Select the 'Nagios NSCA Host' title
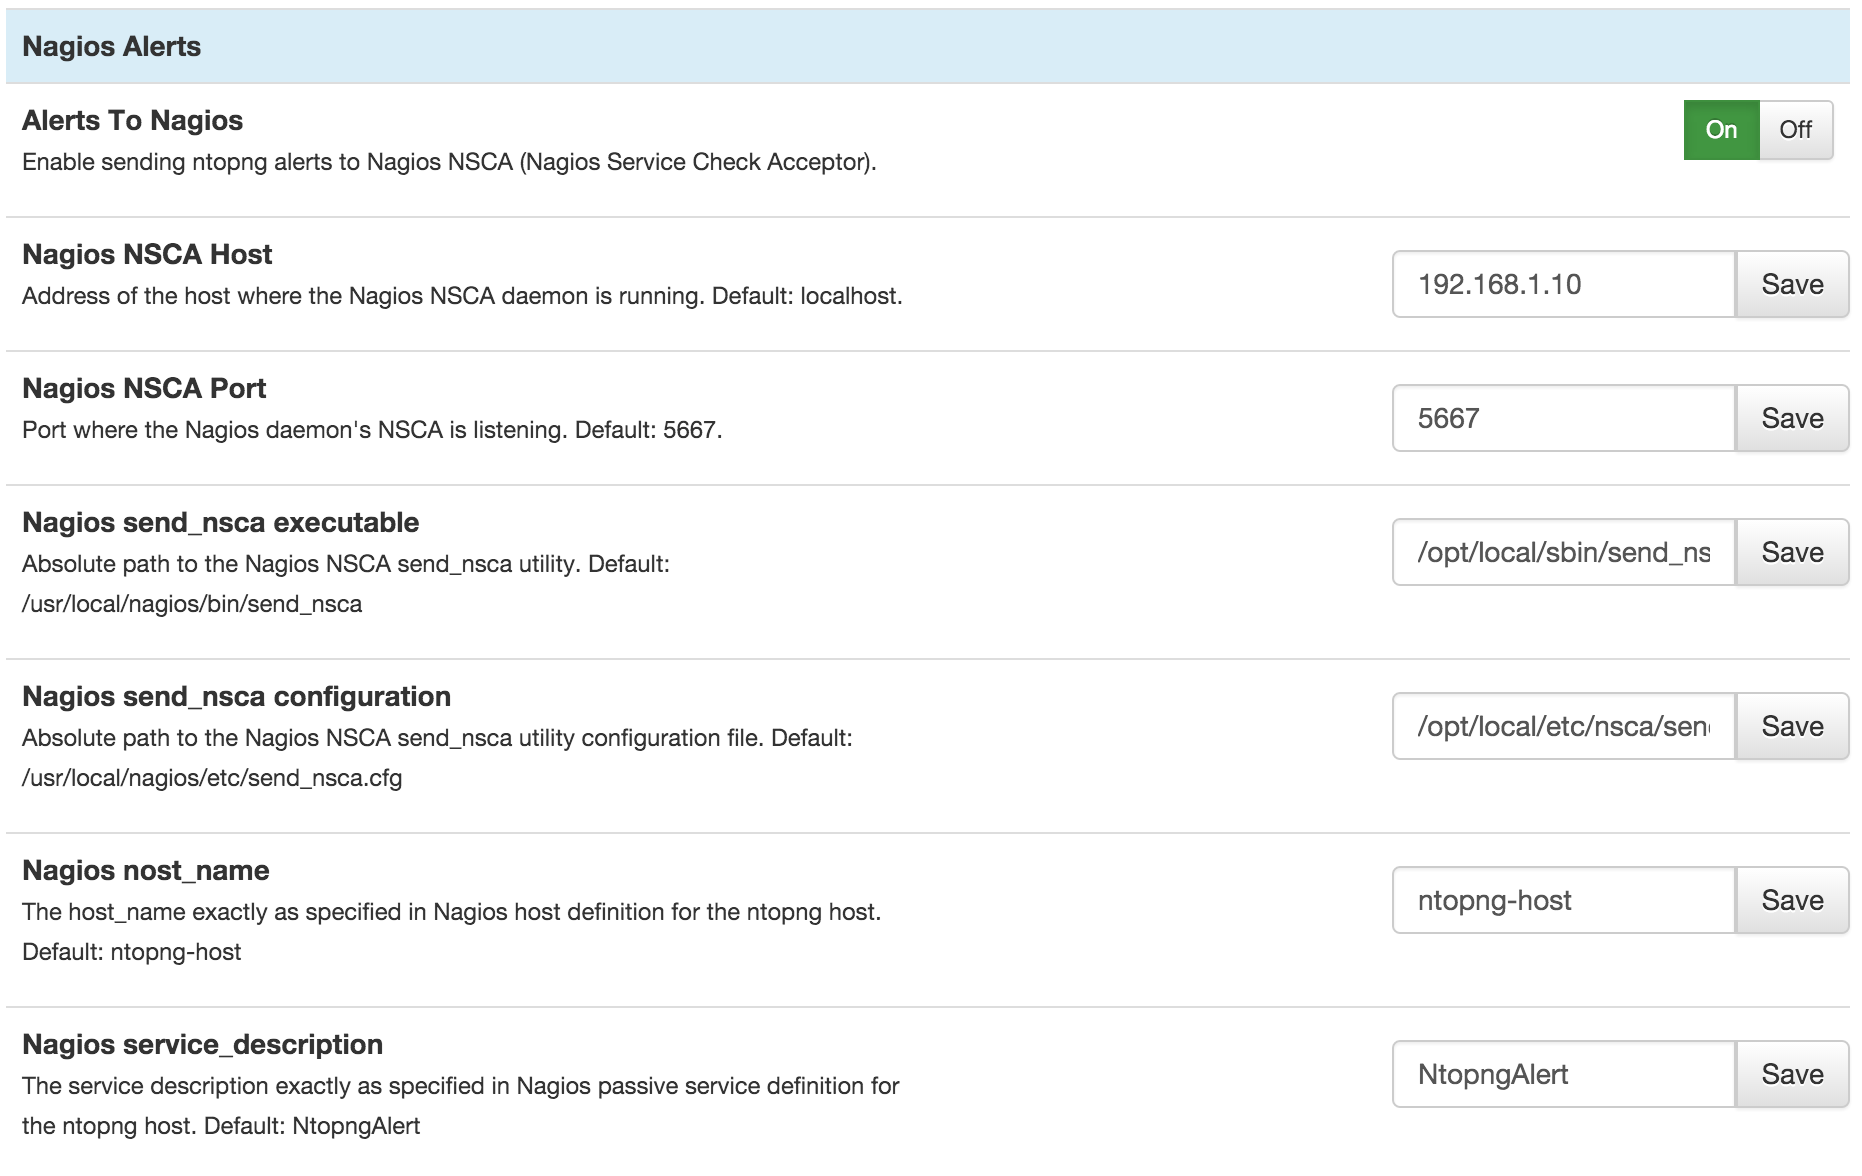Viewport: 1862px width, 1176px height. [147, 254]
